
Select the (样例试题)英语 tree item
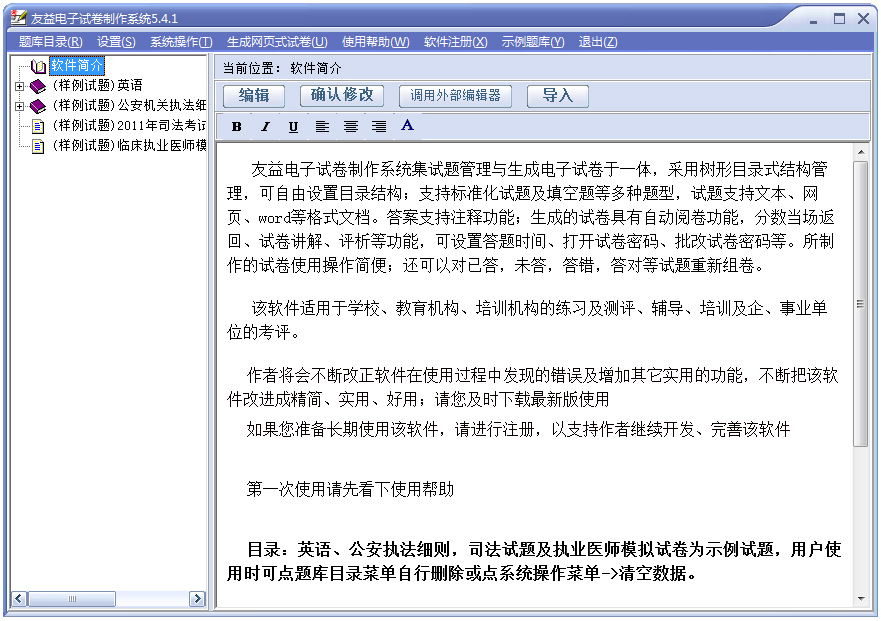[97, 85]
